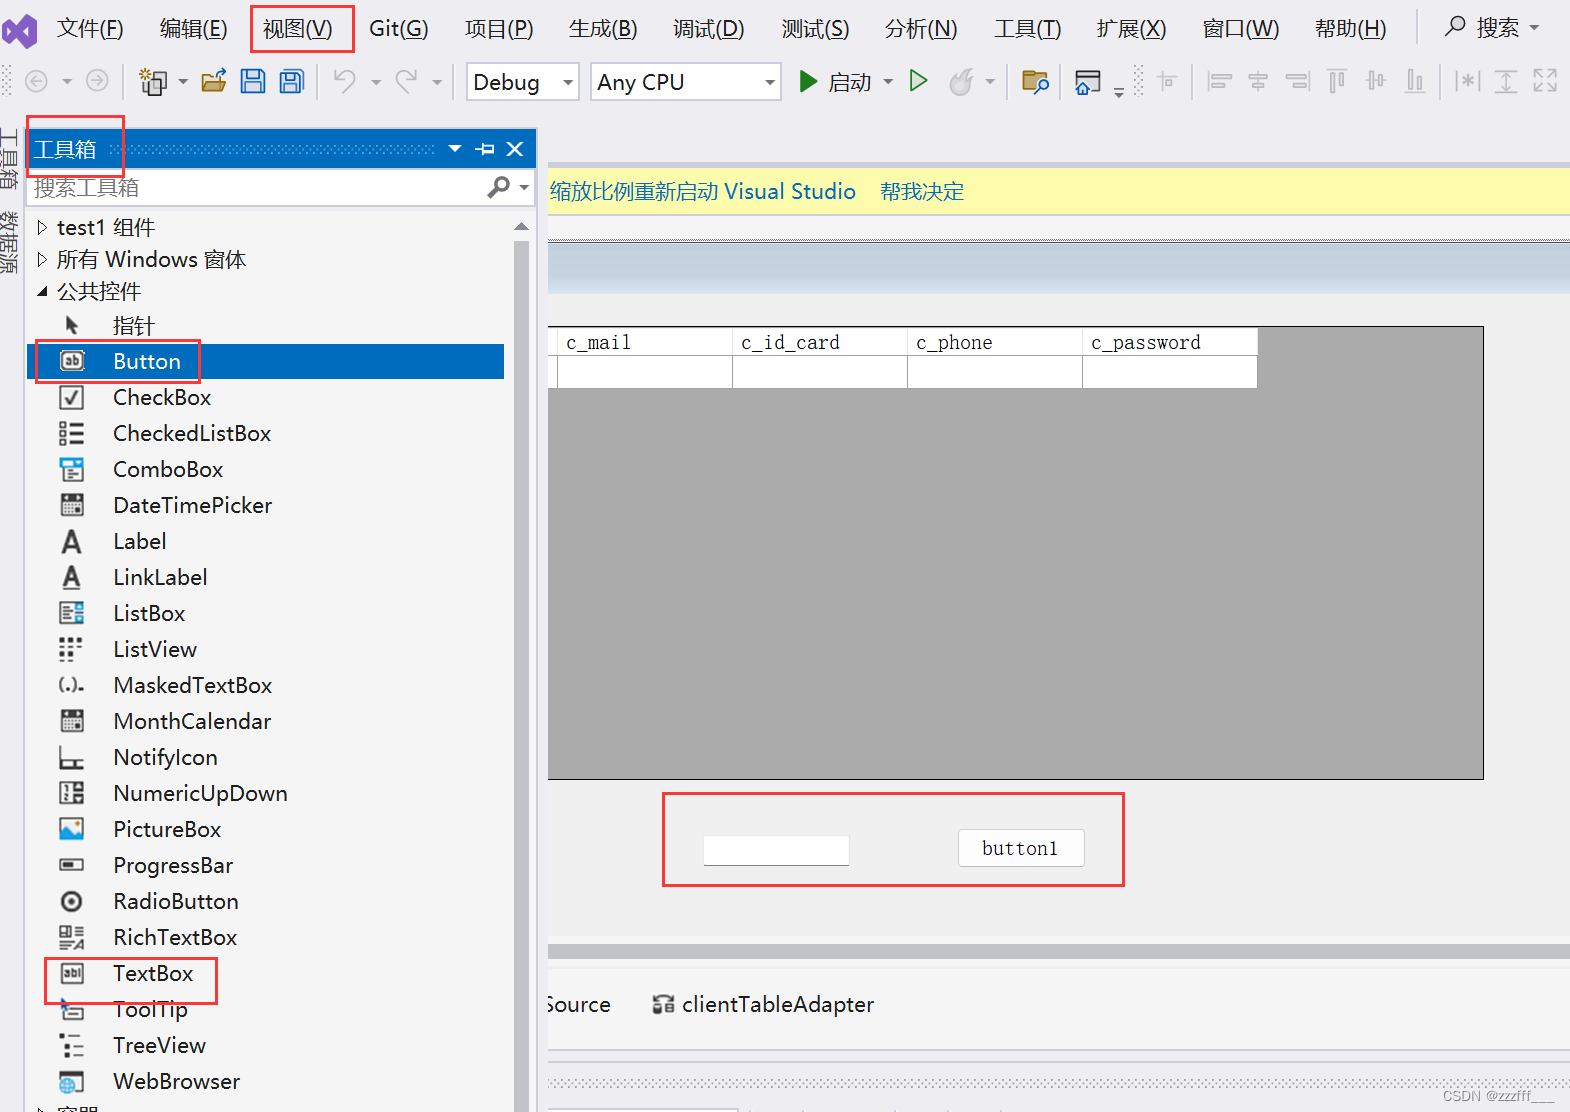Click the Align Bottoms layout icon
This screenshot has height=1112, width=1570.
[x=1415, y=81]
